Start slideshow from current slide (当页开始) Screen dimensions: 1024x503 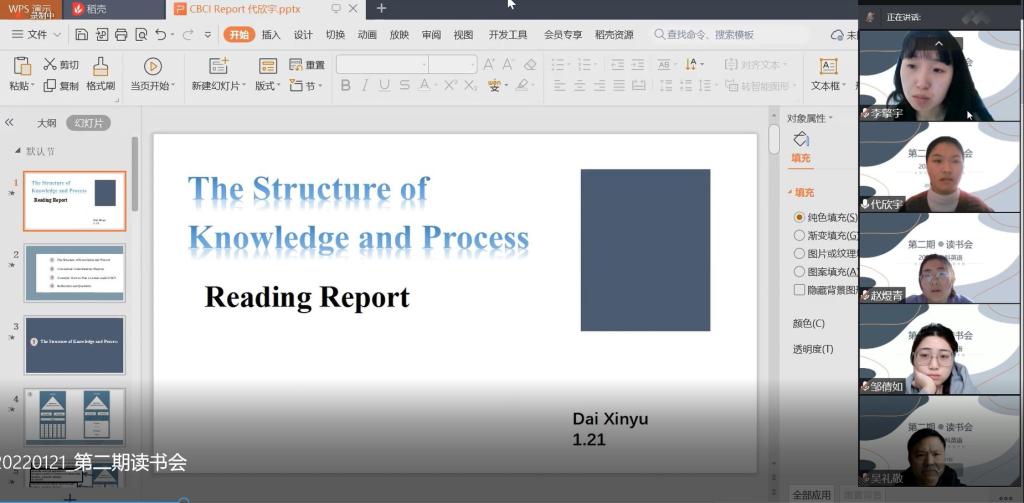pyautogui.click(x=152, y=73)
